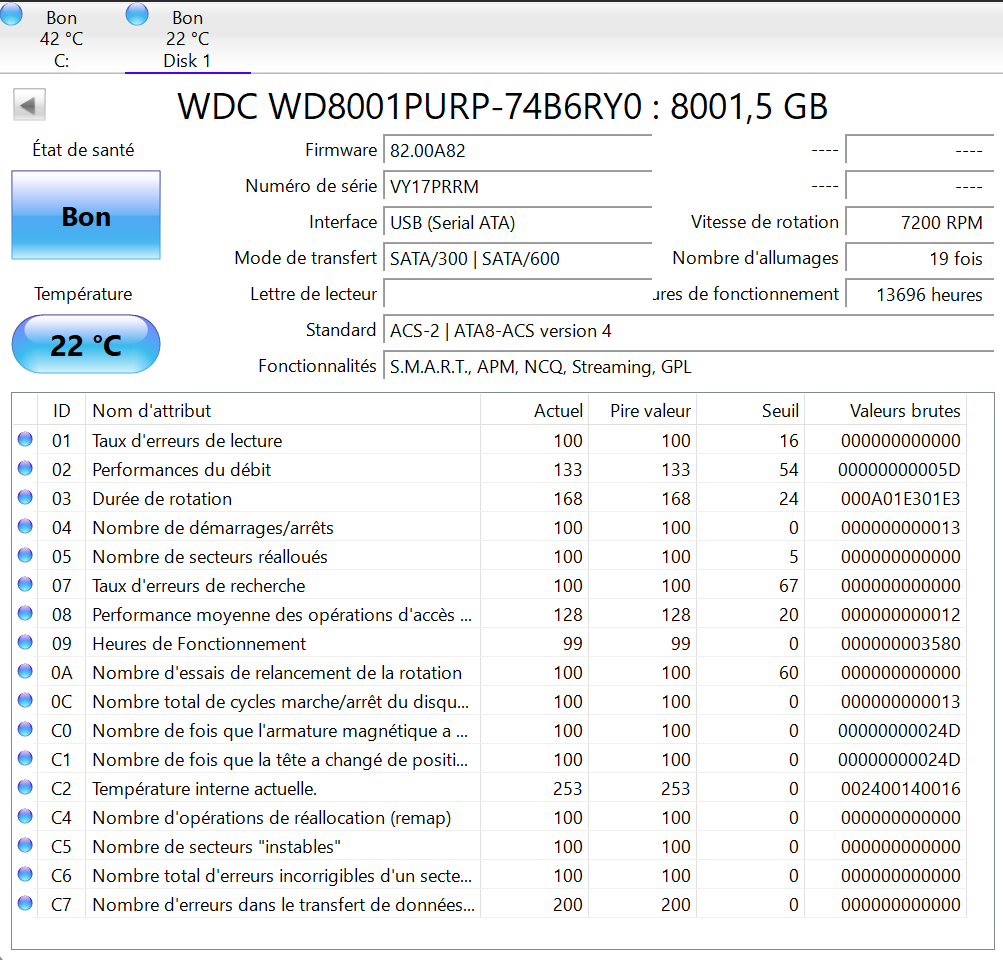Click status dot for attribute C4

pyautogui.click(x=25, y=816)
